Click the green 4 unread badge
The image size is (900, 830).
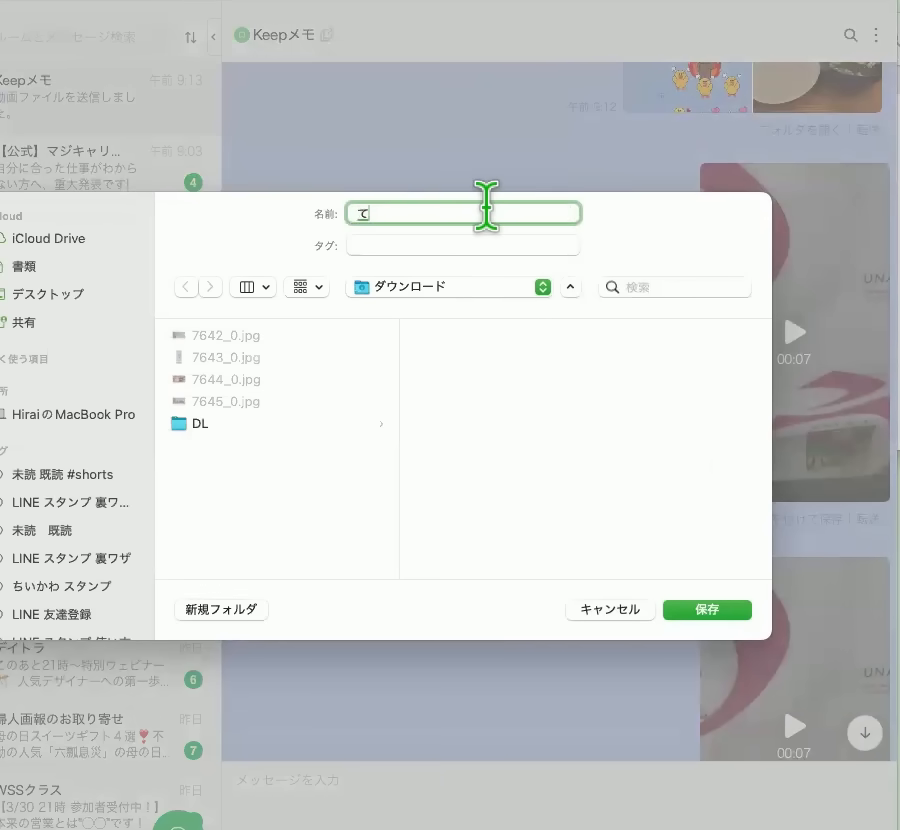193,183
